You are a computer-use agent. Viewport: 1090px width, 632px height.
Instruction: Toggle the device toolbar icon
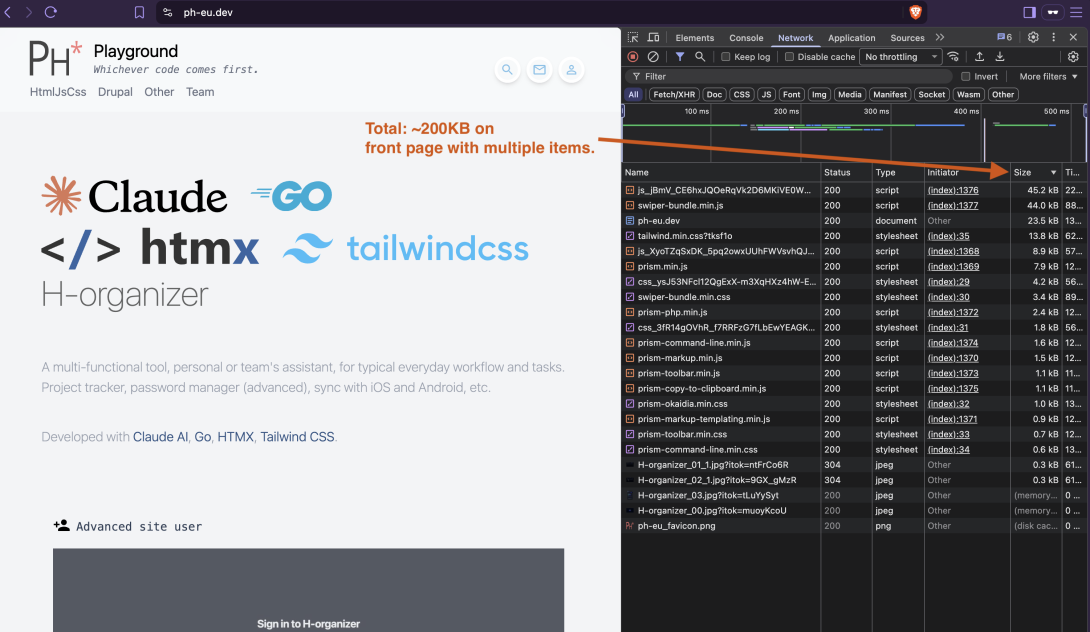[653, 38]
